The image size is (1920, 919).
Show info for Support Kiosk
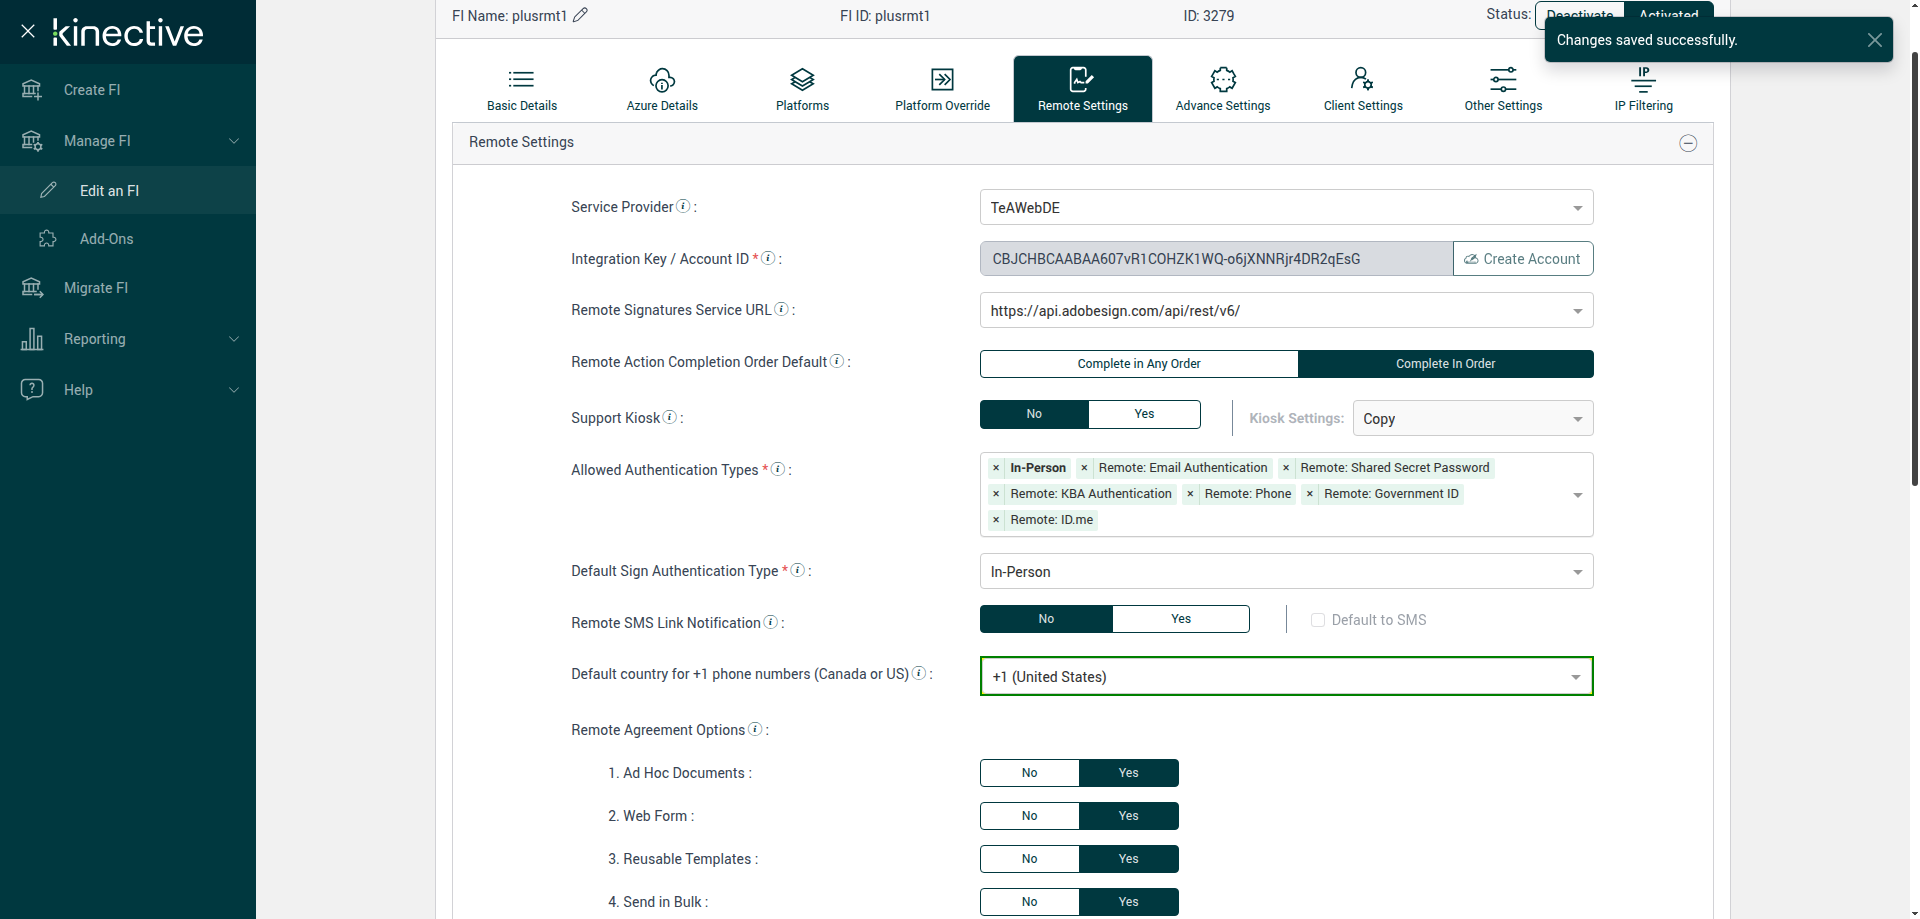point(670,417)
